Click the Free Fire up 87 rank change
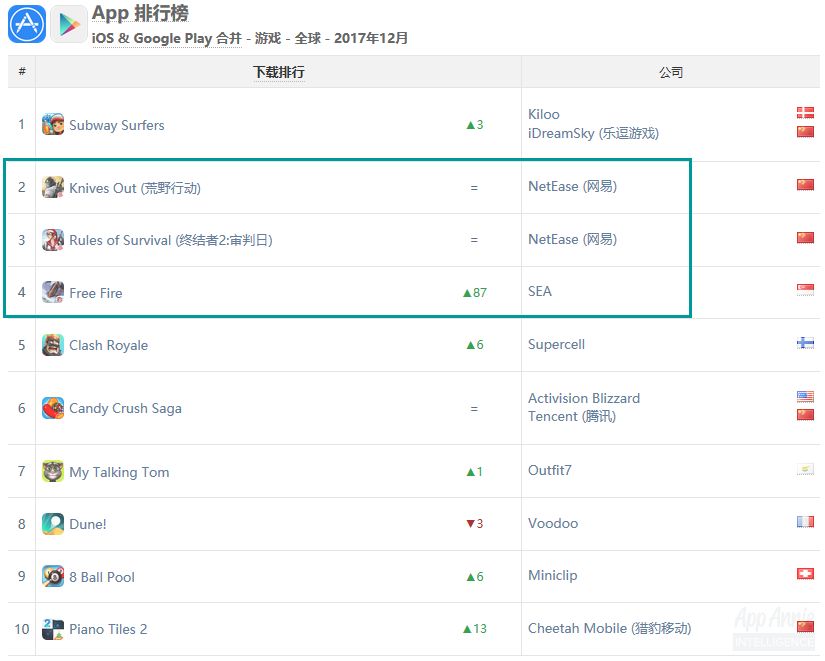 [474, 293]
